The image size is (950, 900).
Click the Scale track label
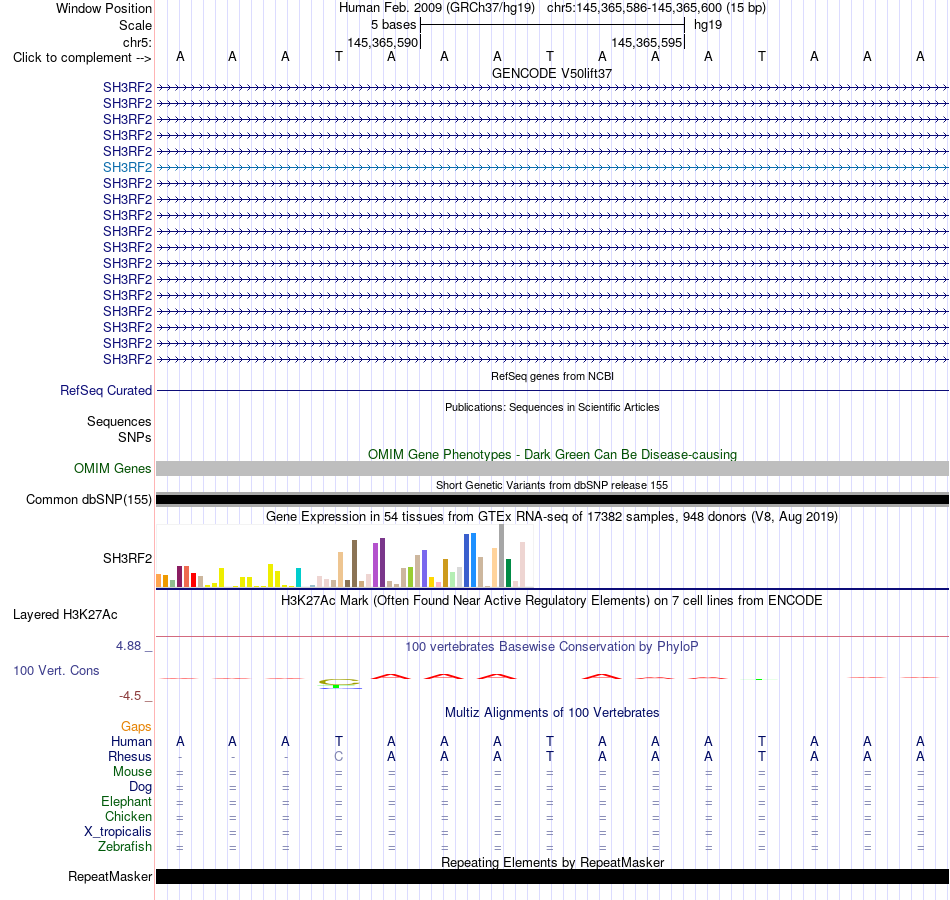pos(135,25)
